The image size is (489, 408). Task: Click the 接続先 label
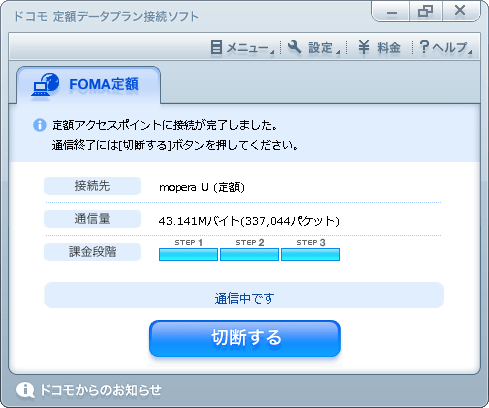pos(92,186)
